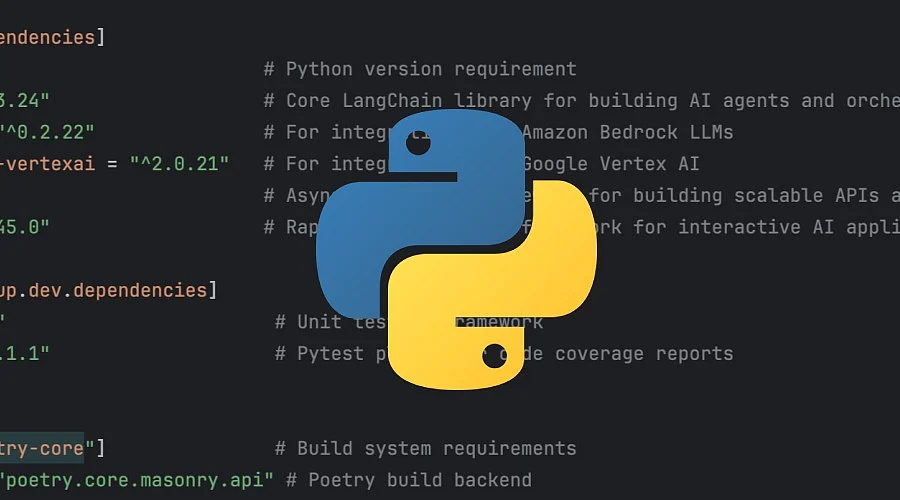Click the "# Unit tes" comment start
The width and height of the screenshot is (900, 500).
pos(330,322)
